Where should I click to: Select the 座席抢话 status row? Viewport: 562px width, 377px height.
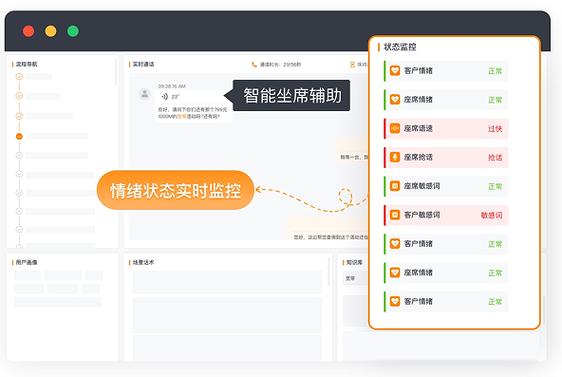446,157
